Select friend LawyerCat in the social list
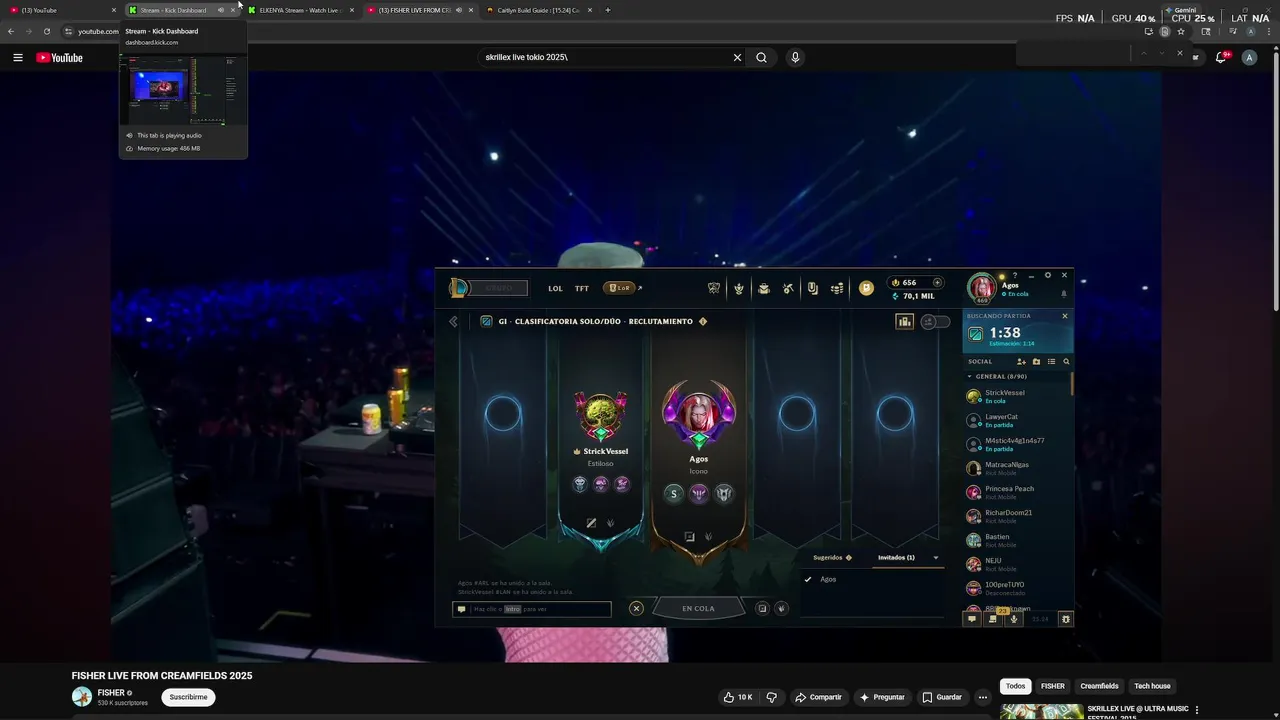 click(x=1018, y=420)
